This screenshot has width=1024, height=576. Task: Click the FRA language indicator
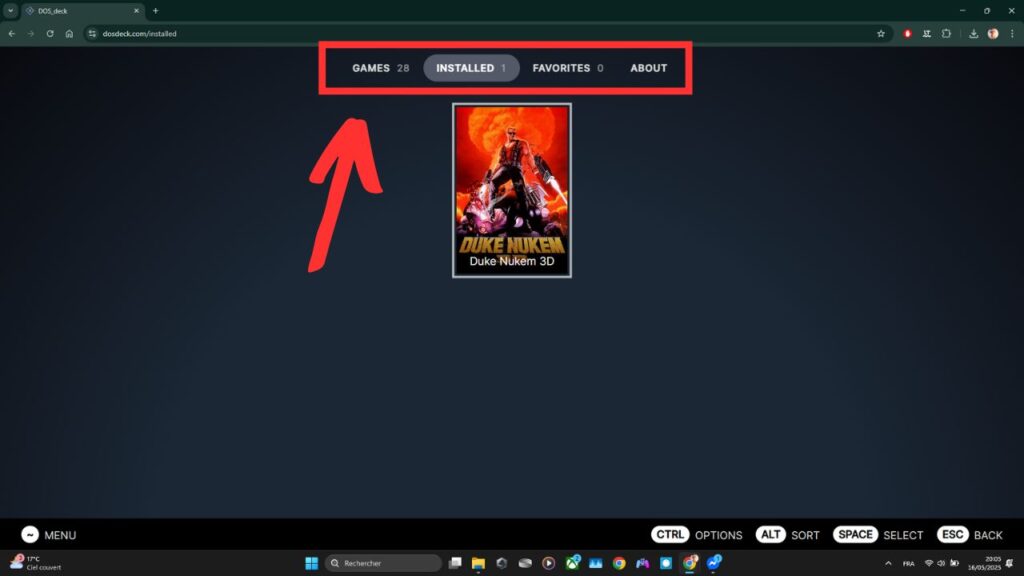(x=908, y=564)
